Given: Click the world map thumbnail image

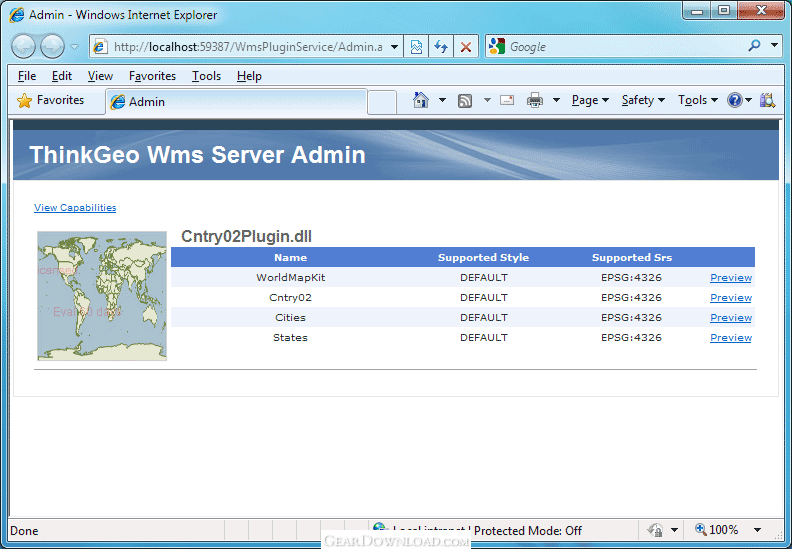Looking at the screenshot, I should 102,295.
